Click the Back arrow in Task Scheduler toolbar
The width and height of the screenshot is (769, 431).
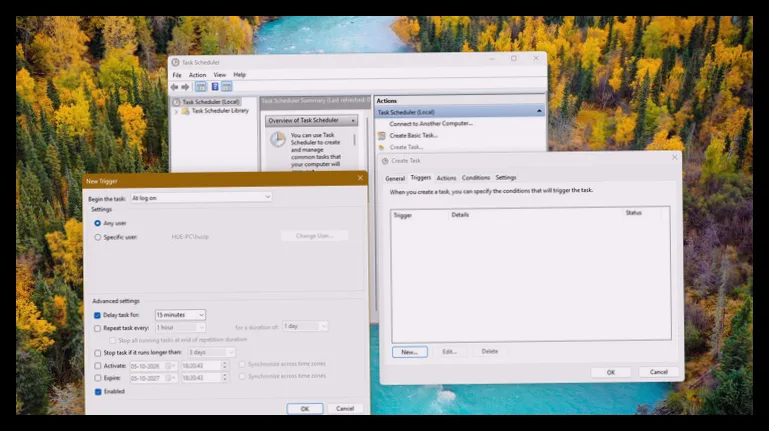(x=174, y=87)
